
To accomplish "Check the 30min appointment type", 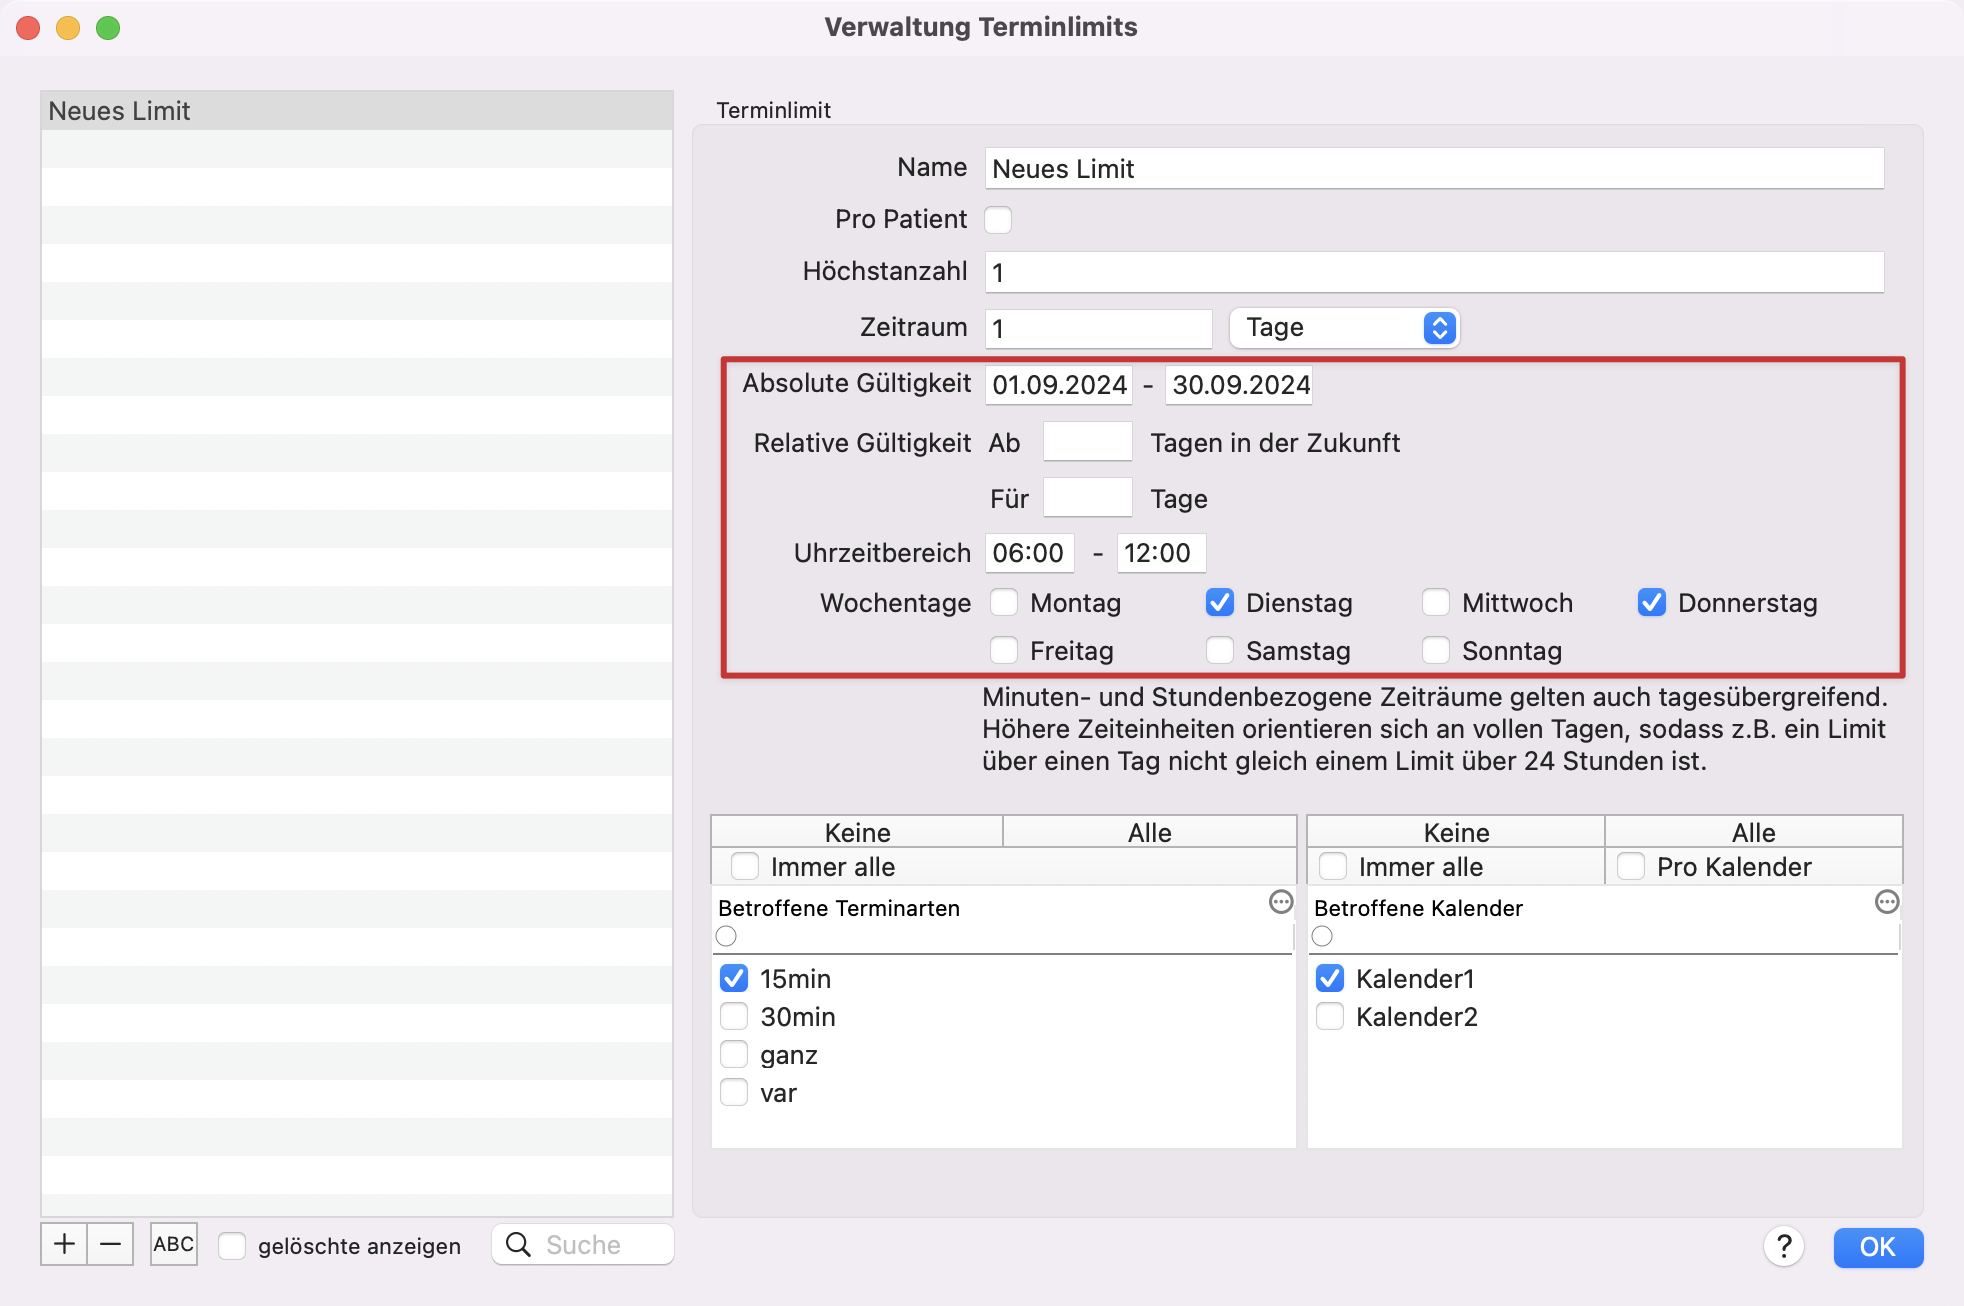I will click(734, 1016).
